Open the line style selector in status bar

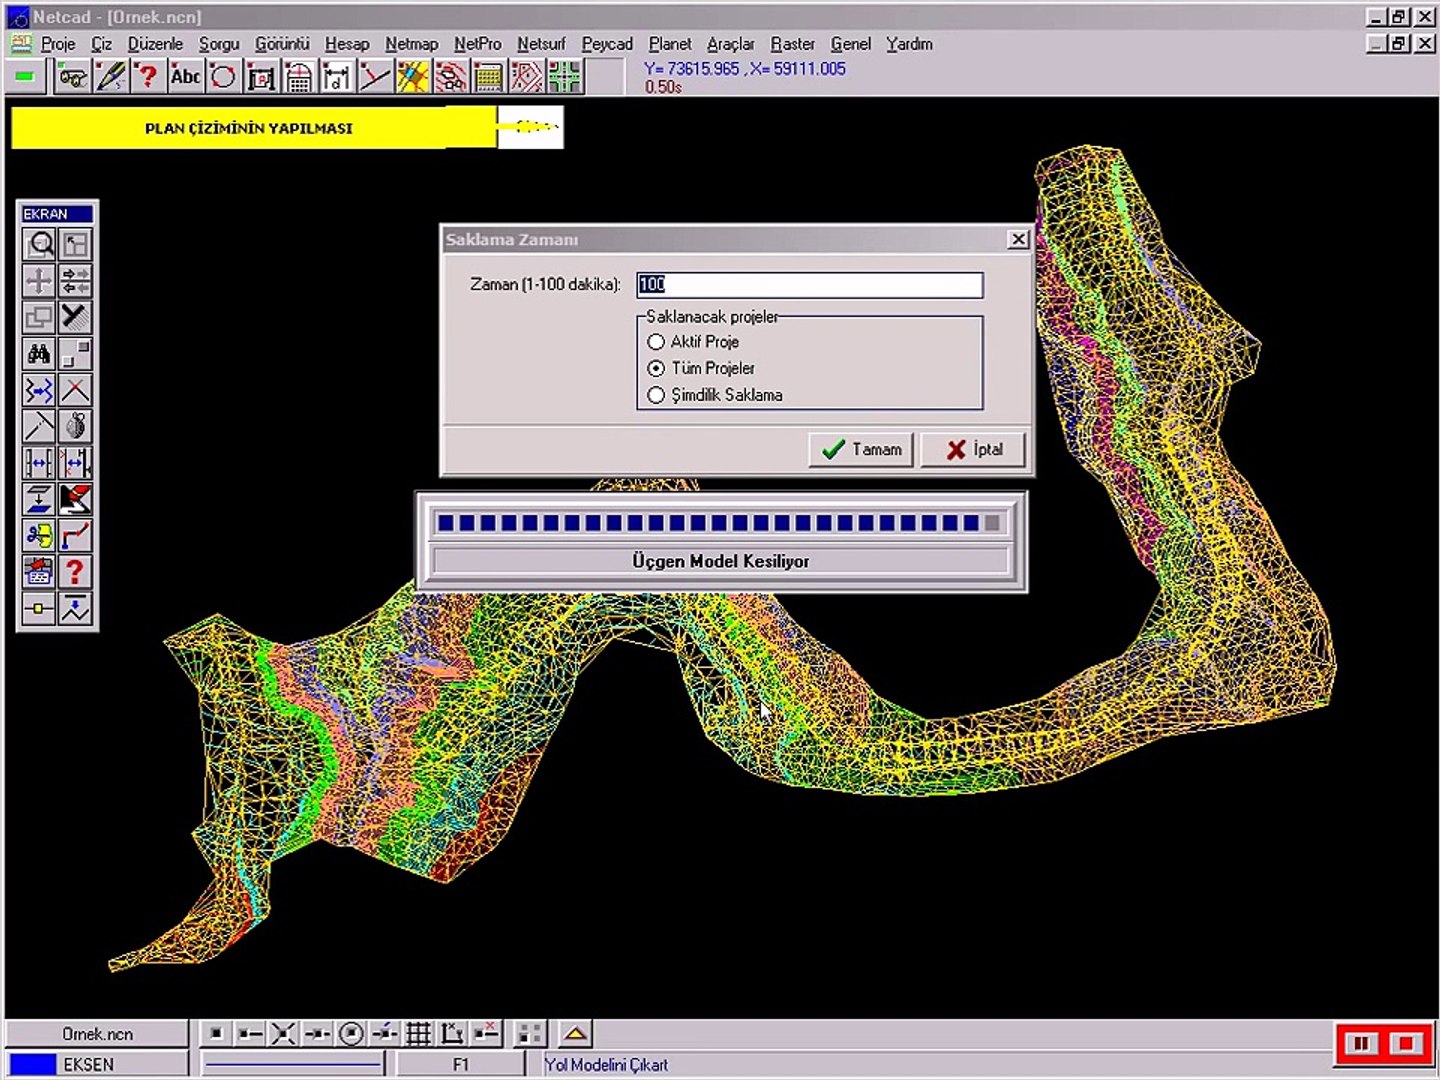tap(293, 1065)
